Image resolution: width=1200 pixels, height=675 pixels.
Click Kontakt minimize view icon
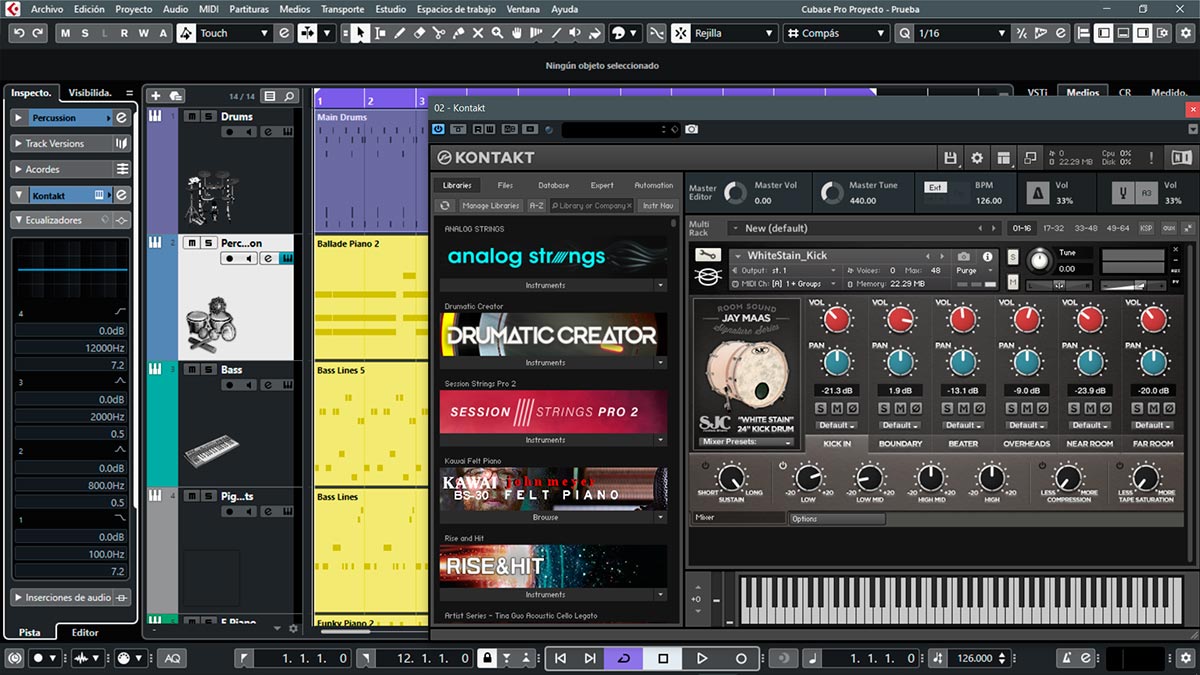click(1029, 158)
